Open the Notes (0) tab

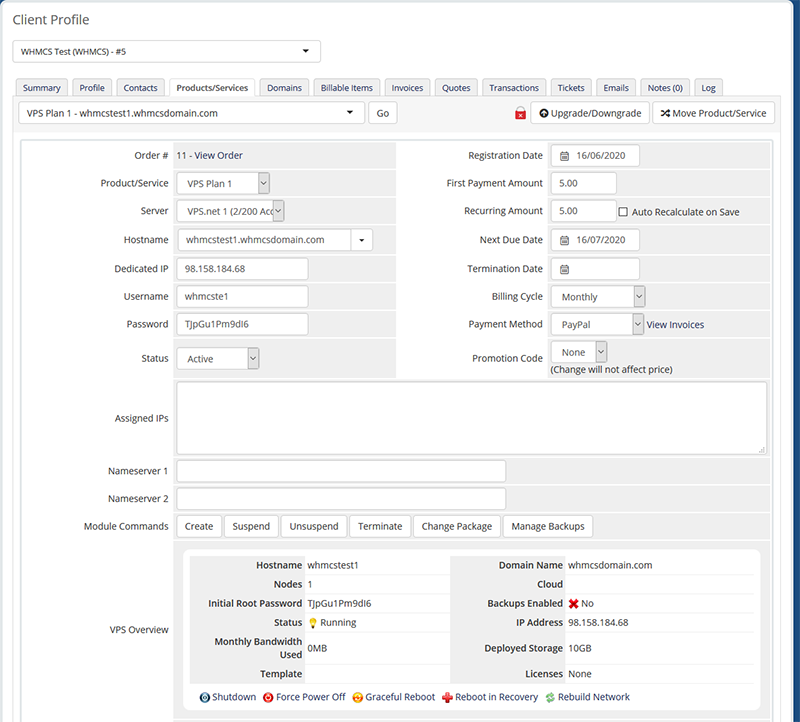[x=665, y=88]
